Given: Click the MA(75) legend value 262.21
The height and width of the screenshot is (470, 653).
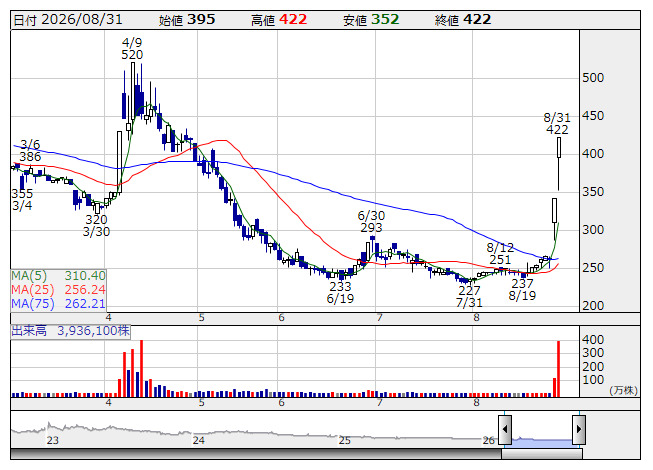Looking at the screenshot, I should pyautogui.click(x=85, y=304).
